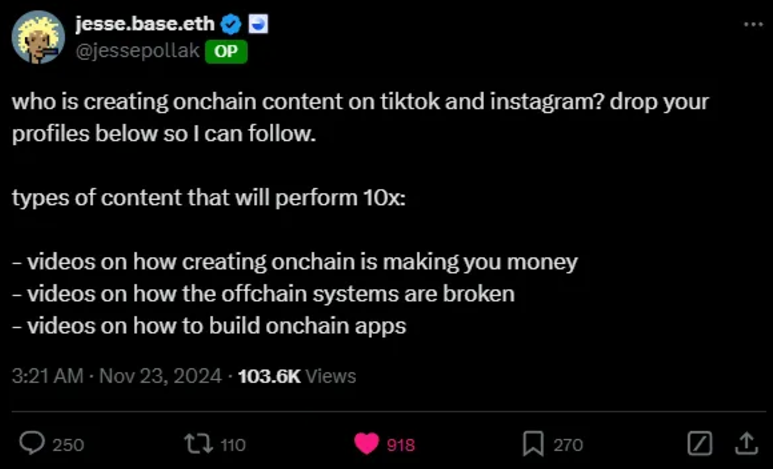The width and height of the screenshot is (773, 469).
Task: Click the Base affiliation badge icon
Action: point(256,24)
